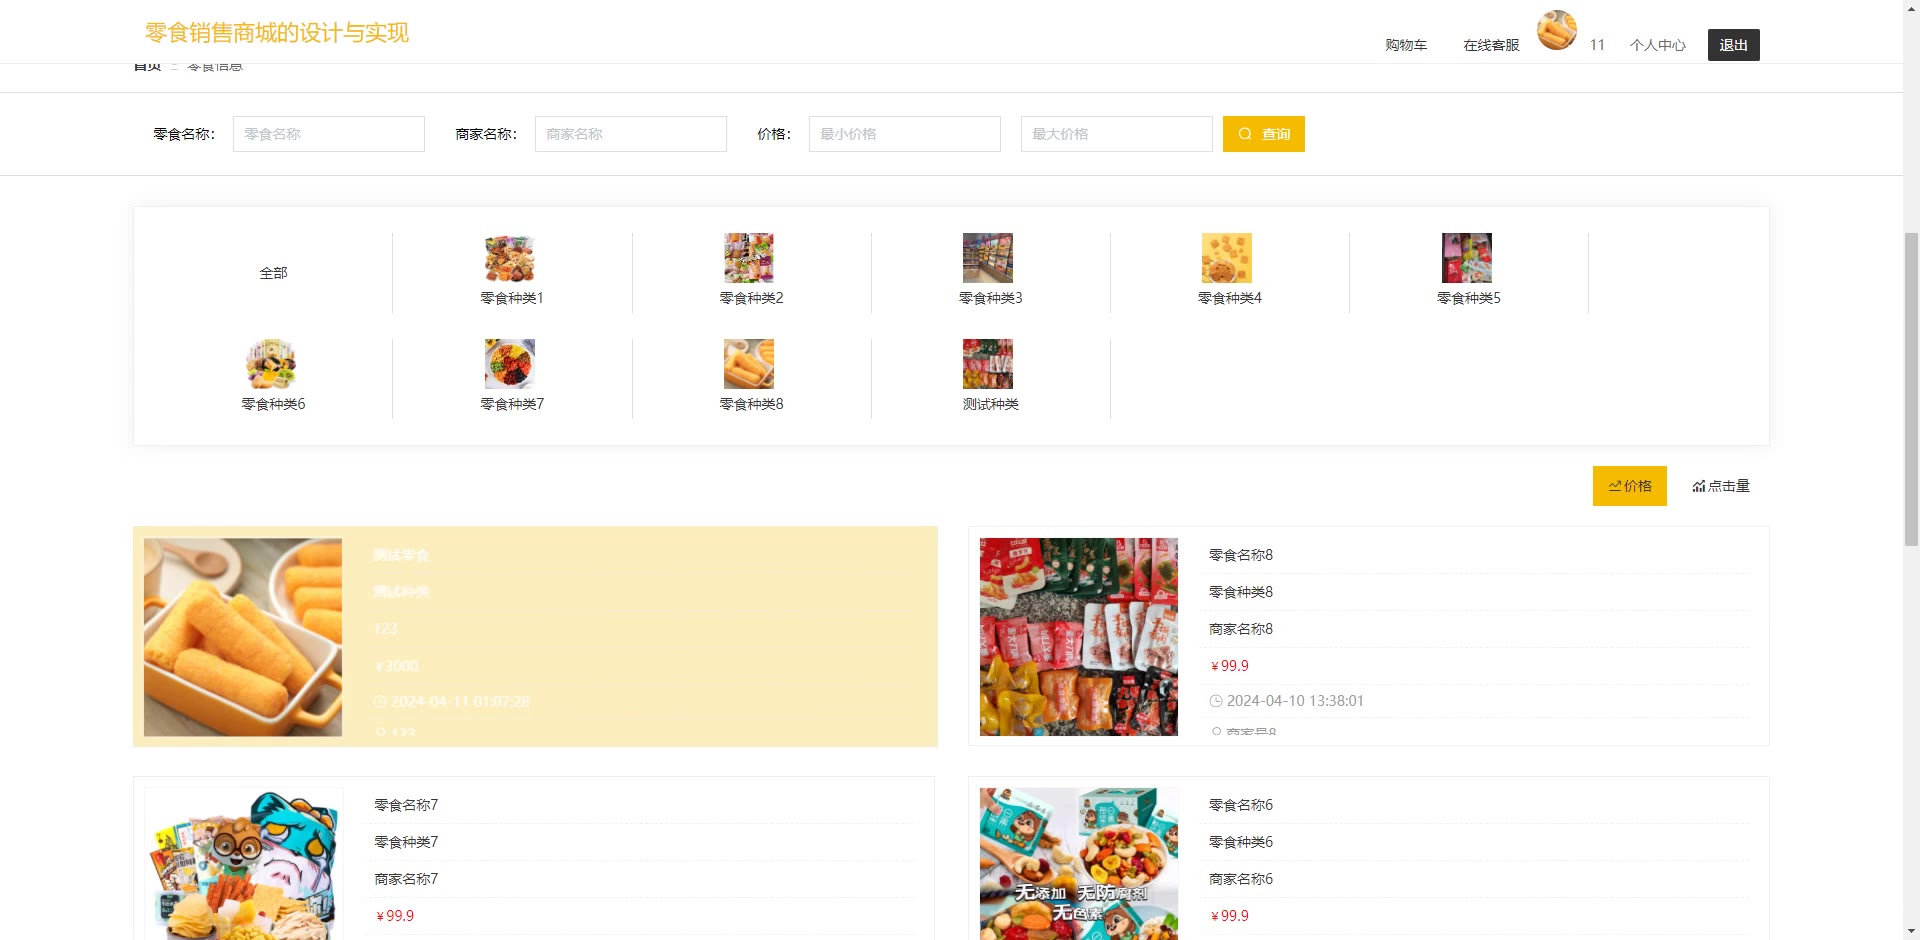
Task: Focus the 商家名称 input field
Action: (631, 134)
